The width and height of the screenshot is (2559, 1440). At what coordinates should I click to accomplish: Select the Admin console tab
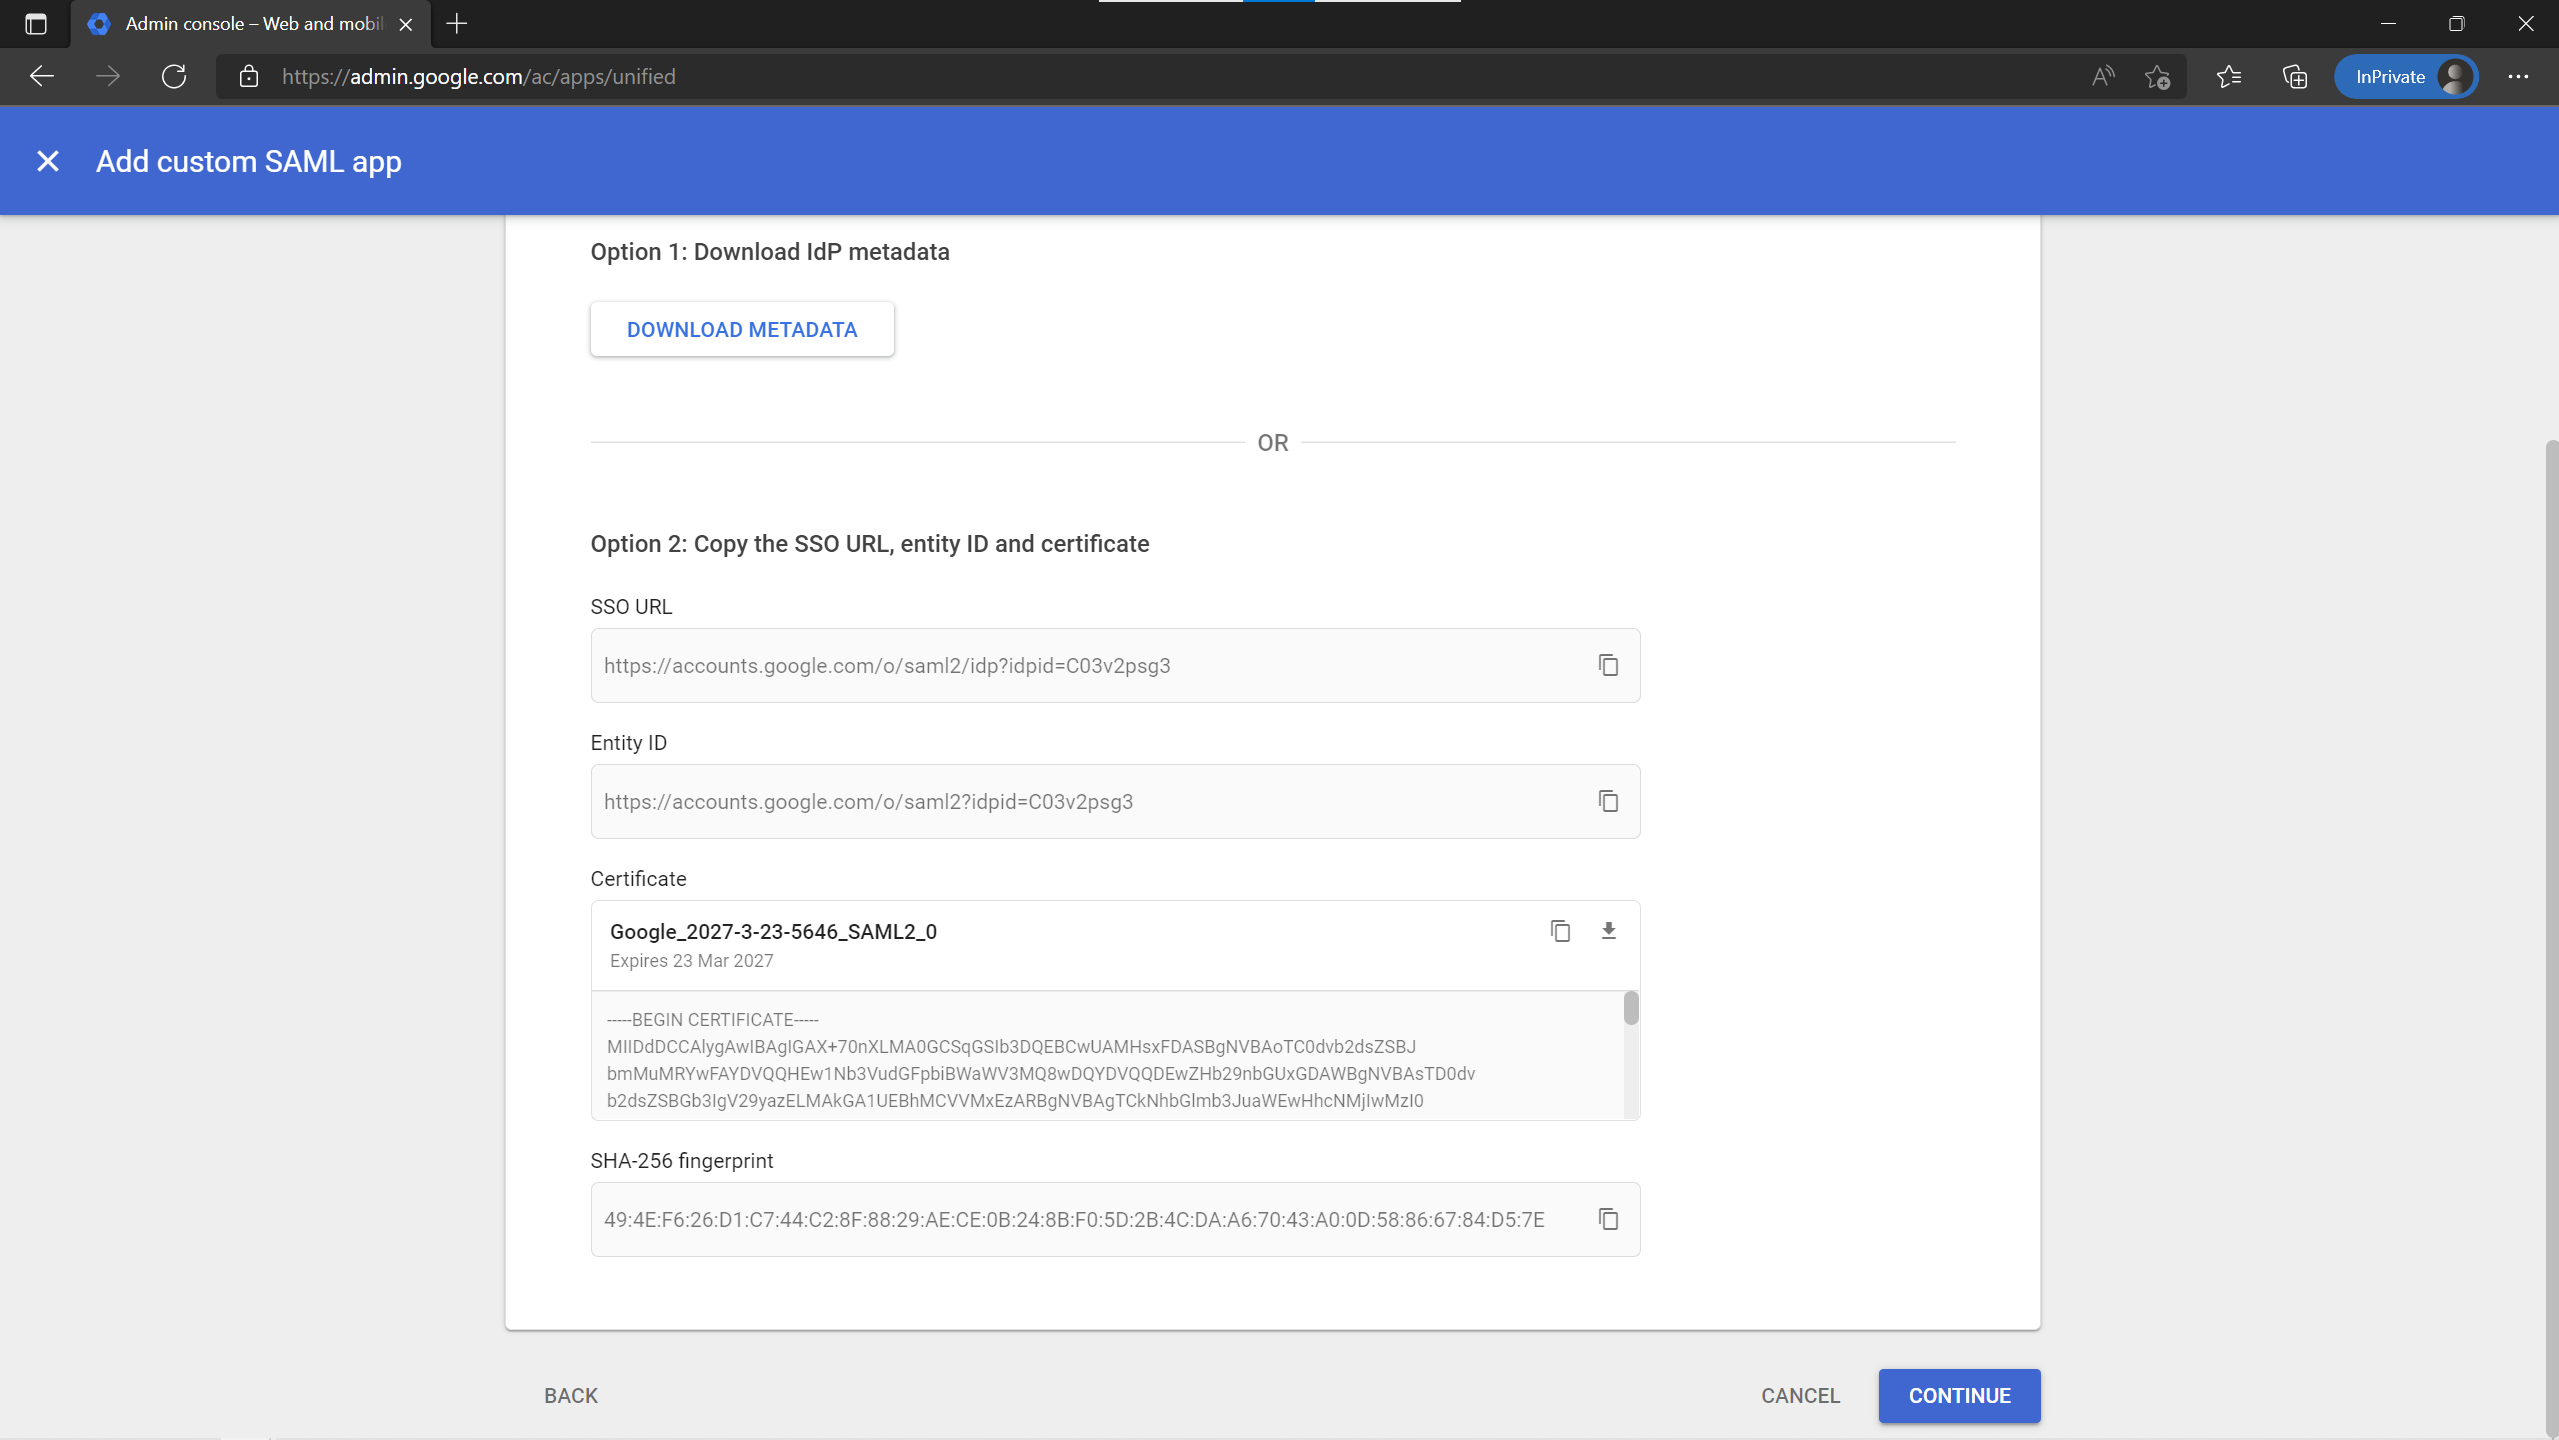click(250, 24)
